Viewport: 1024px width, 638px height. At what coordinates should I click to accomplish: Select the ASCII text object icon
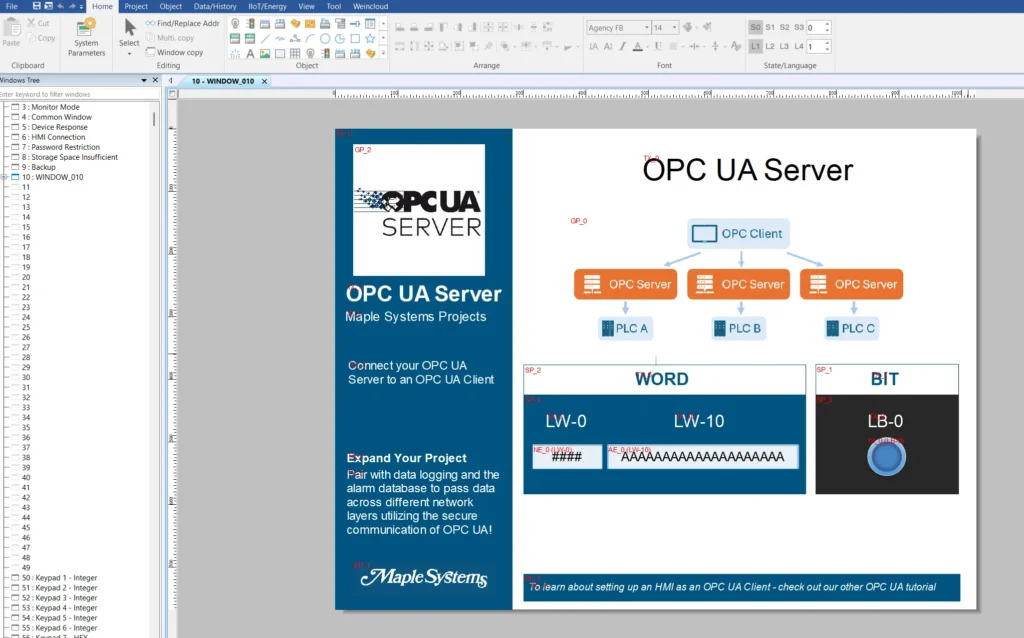click(x=250, y=39)
